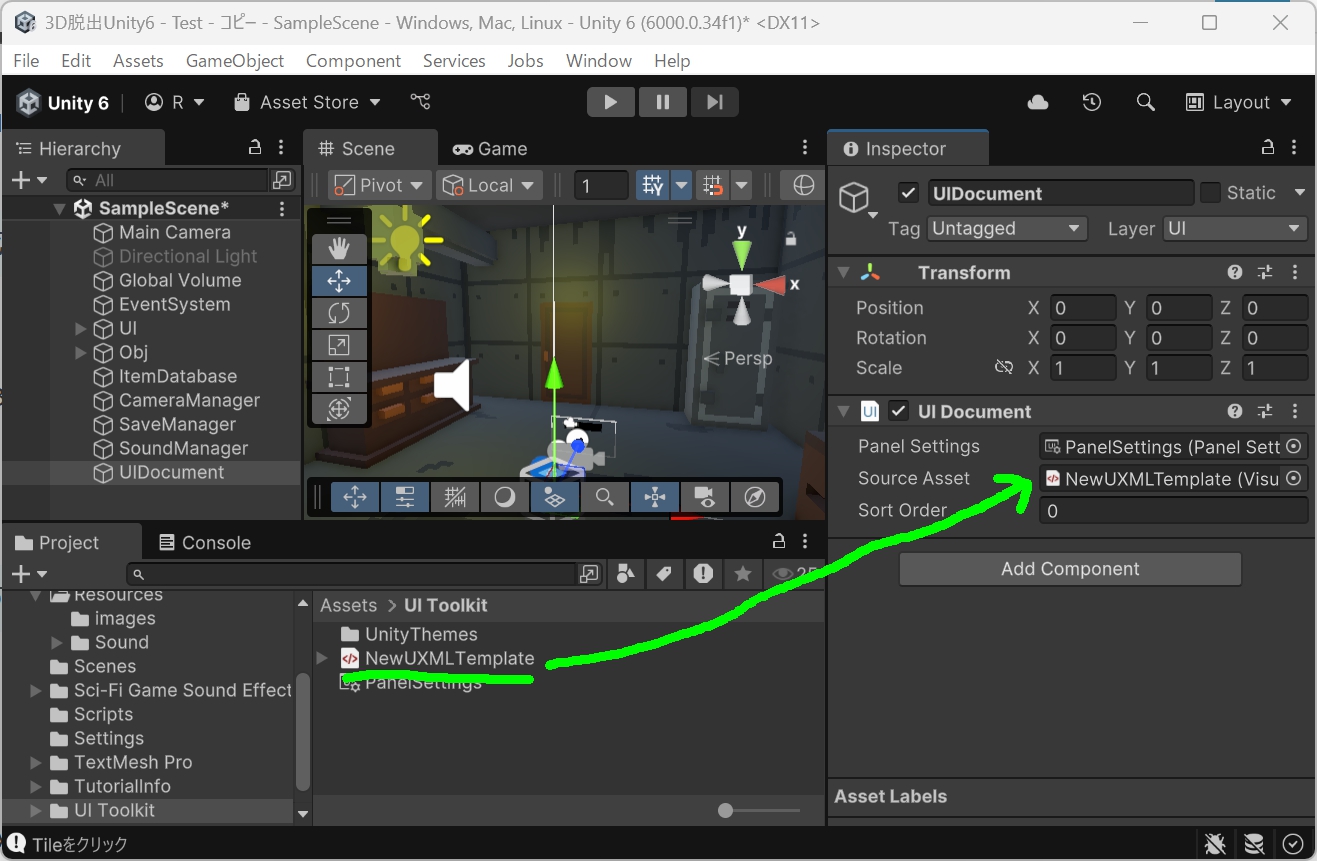This screenshot has width=1317, height=861.
Task: Click the Step frame button next to Pause
Action: [714, 101]
